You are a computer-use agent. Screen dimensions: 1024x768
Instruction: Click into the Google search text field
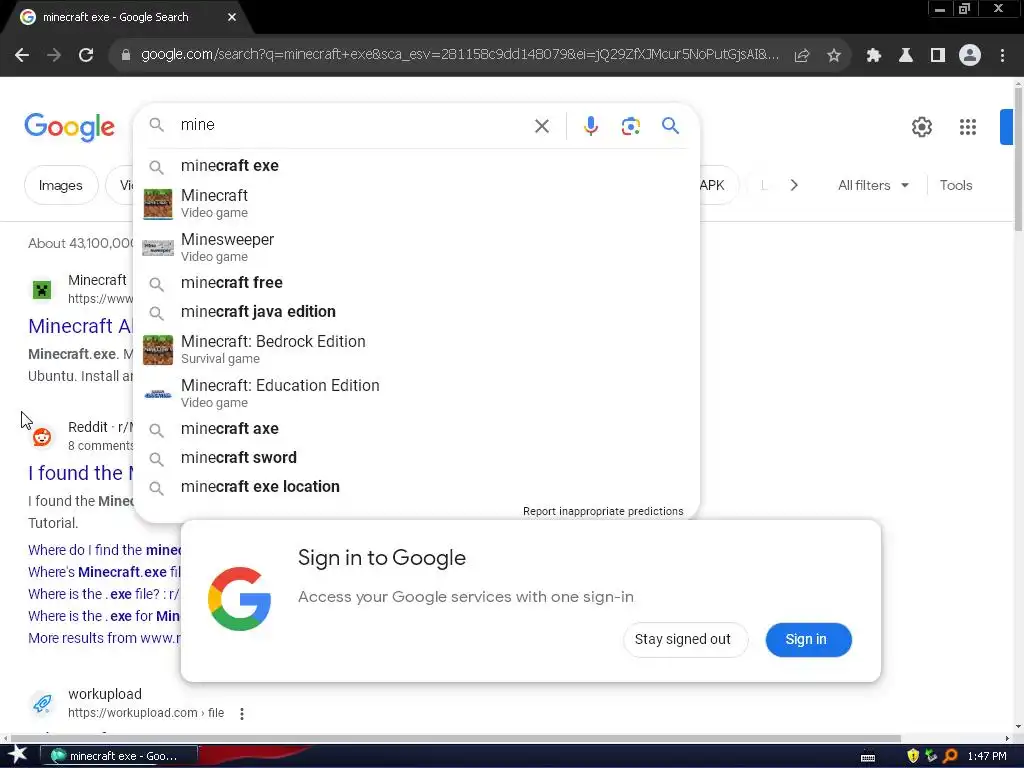coord(353,125)
